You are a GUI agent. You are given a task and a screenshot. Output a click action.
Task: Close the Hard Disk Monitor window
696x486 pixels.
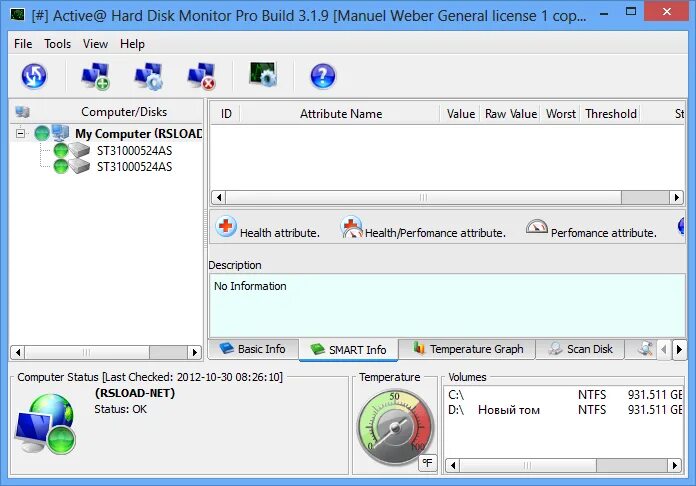[667, 12]
